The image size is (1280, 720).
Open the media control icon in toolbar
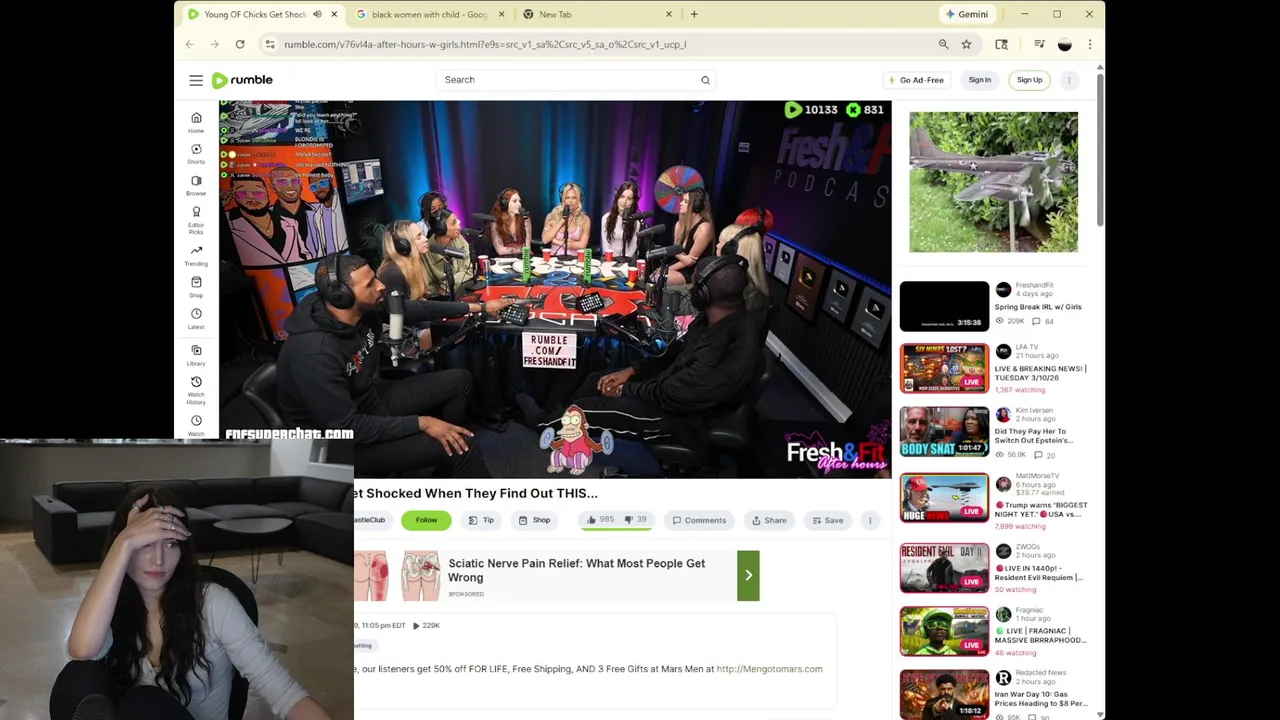click(x=1039, y=44)
